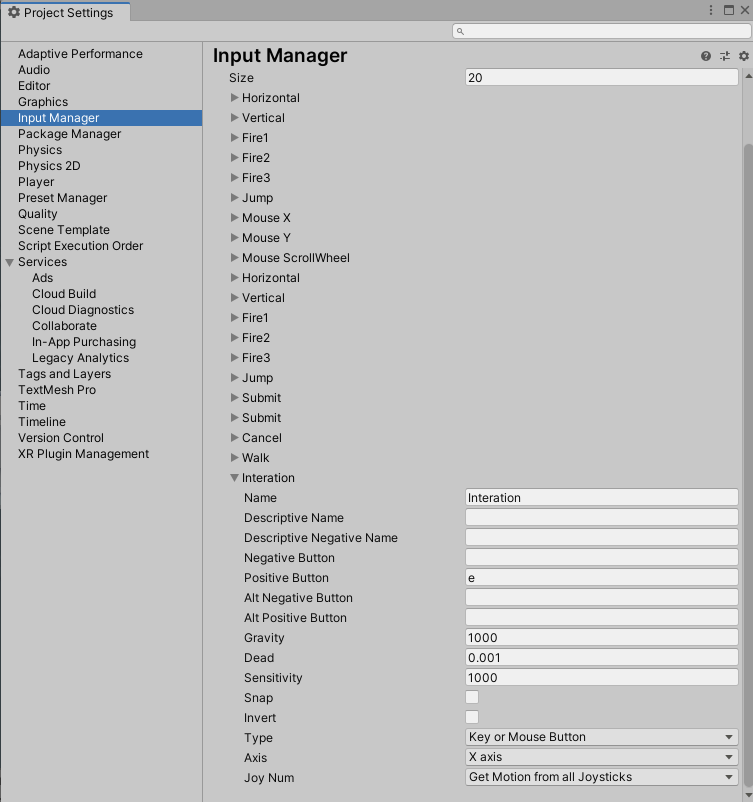
Task: Open the Input Manager help icon
Action: [706, 56]
